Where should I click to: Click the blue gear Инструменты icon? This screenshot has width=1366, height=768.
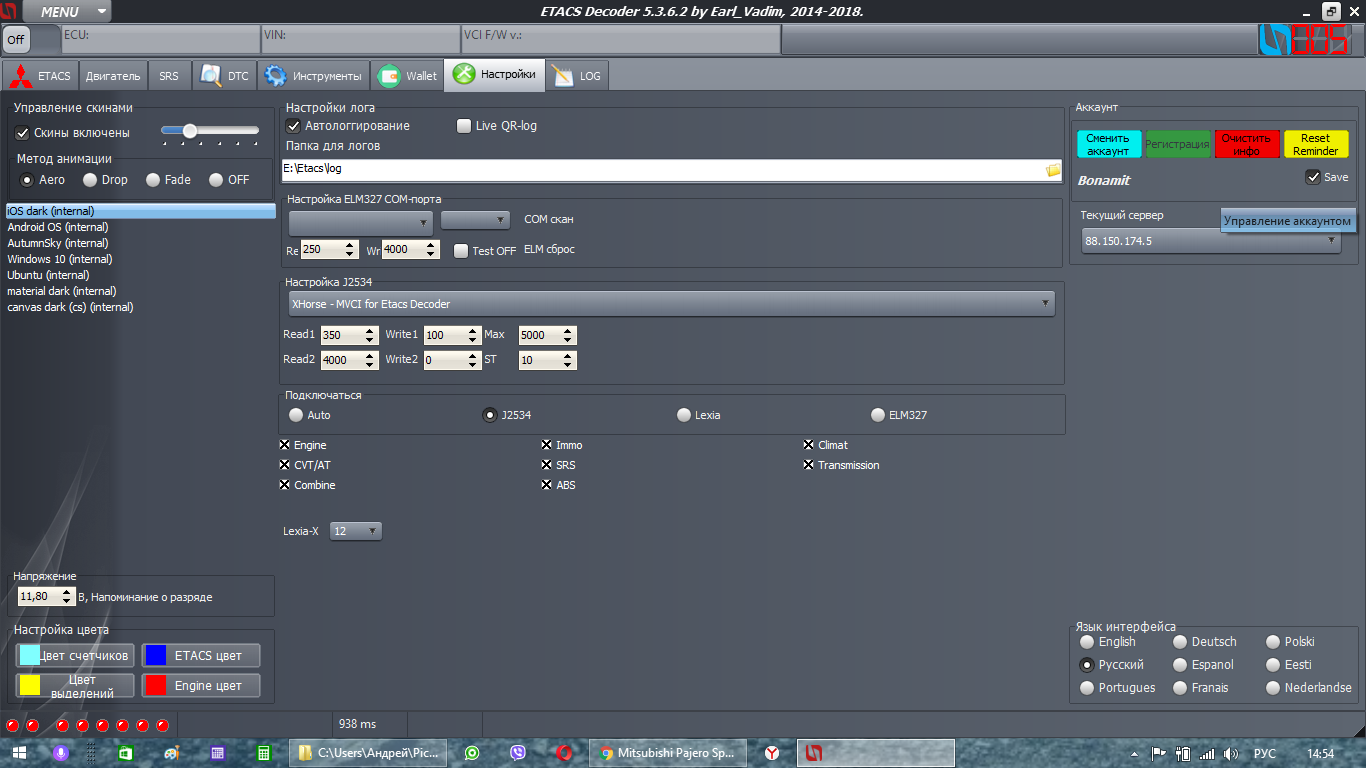[274, 76]
